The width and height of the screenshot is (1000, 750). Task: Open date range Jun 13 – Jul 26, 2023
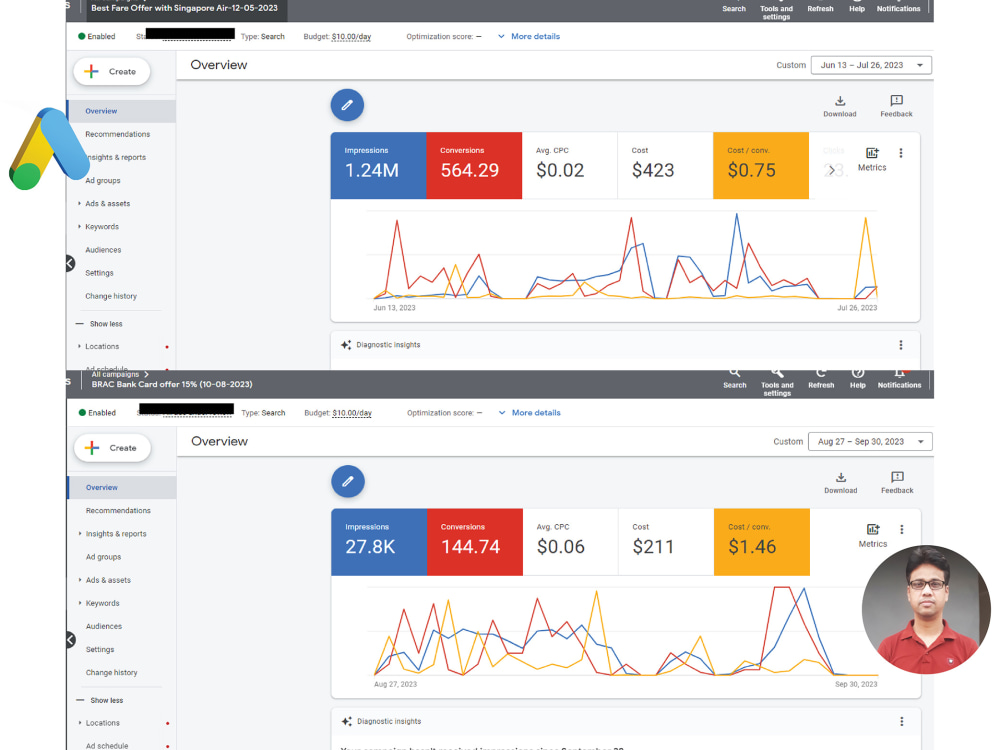click(x=871, y=65)
